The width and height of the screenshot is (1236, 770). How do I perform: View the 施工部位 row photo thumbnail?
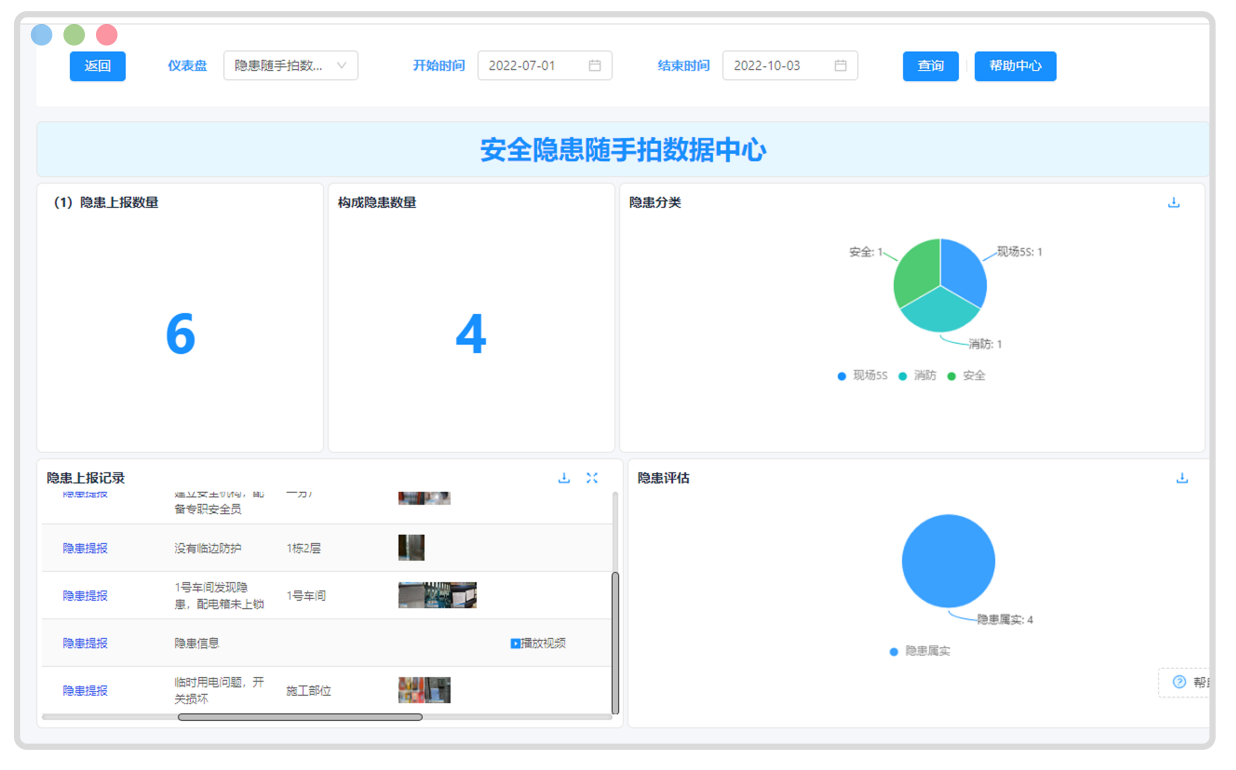424,689
